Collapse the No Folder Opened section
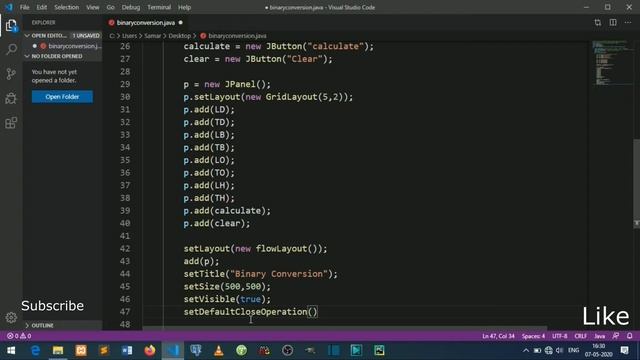The image size is (640, 360). 27,56
